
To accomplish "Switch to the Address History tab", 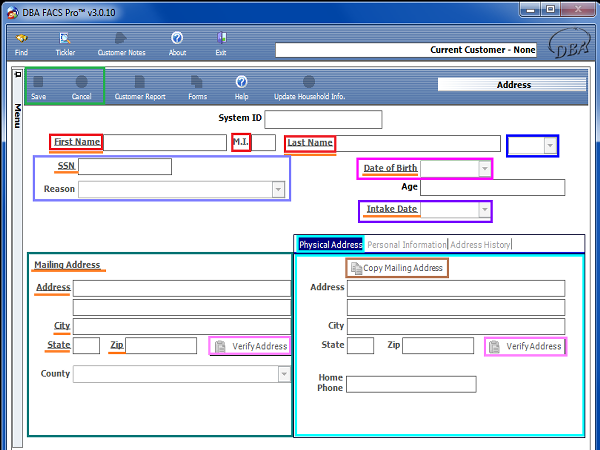I will [480, 245].
